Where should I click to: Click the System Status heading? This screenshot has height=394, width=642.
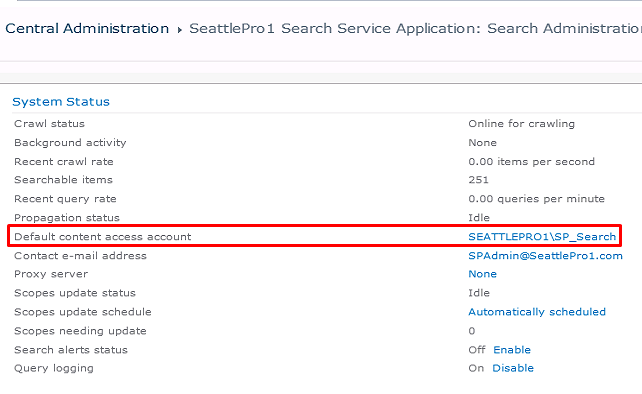(61, 102)
